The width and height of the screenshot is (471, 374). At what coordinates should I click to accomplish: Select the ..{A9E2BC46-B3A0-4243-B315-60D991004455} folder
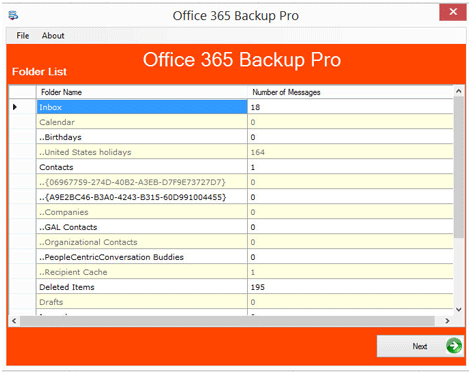[x=142, y=197]
